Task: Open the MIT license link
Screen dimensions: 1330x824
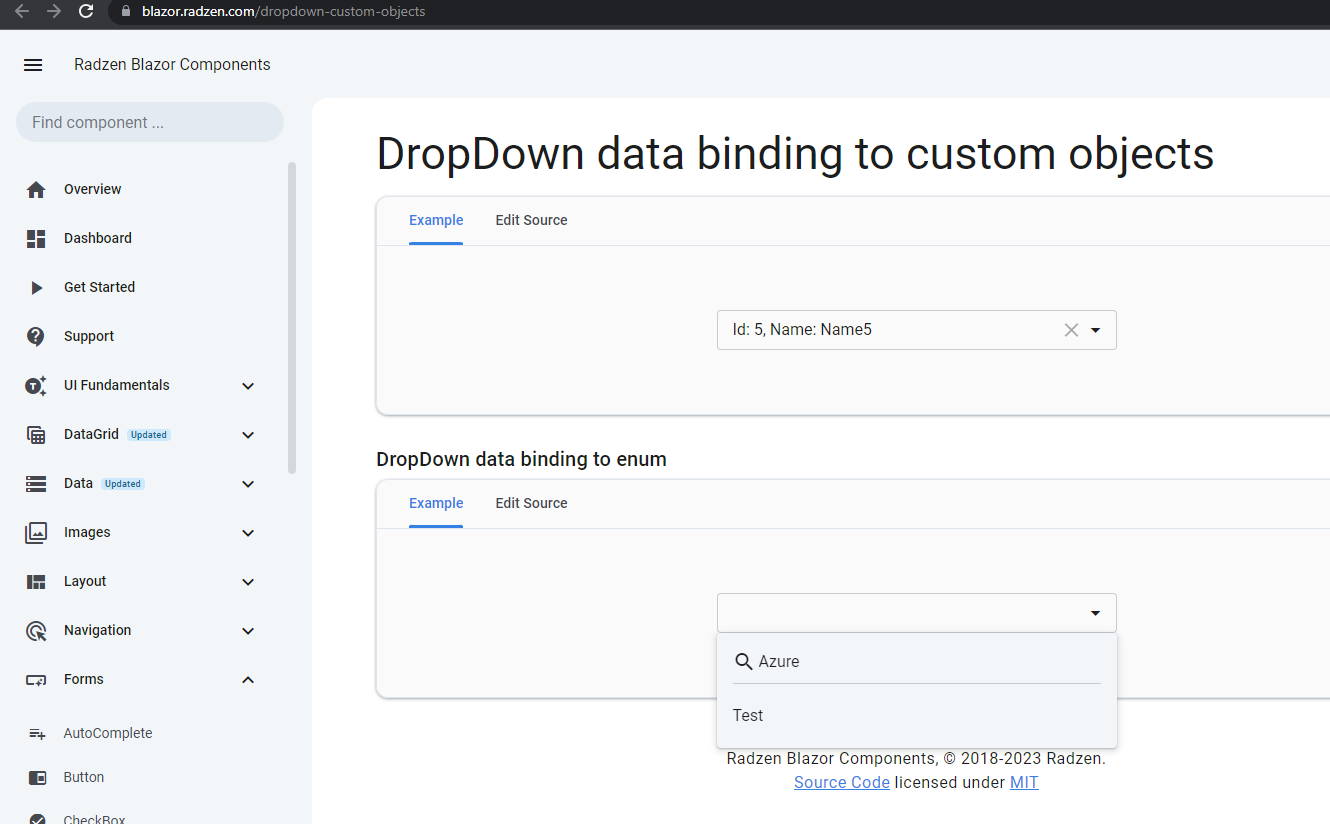Action: 1024,782
